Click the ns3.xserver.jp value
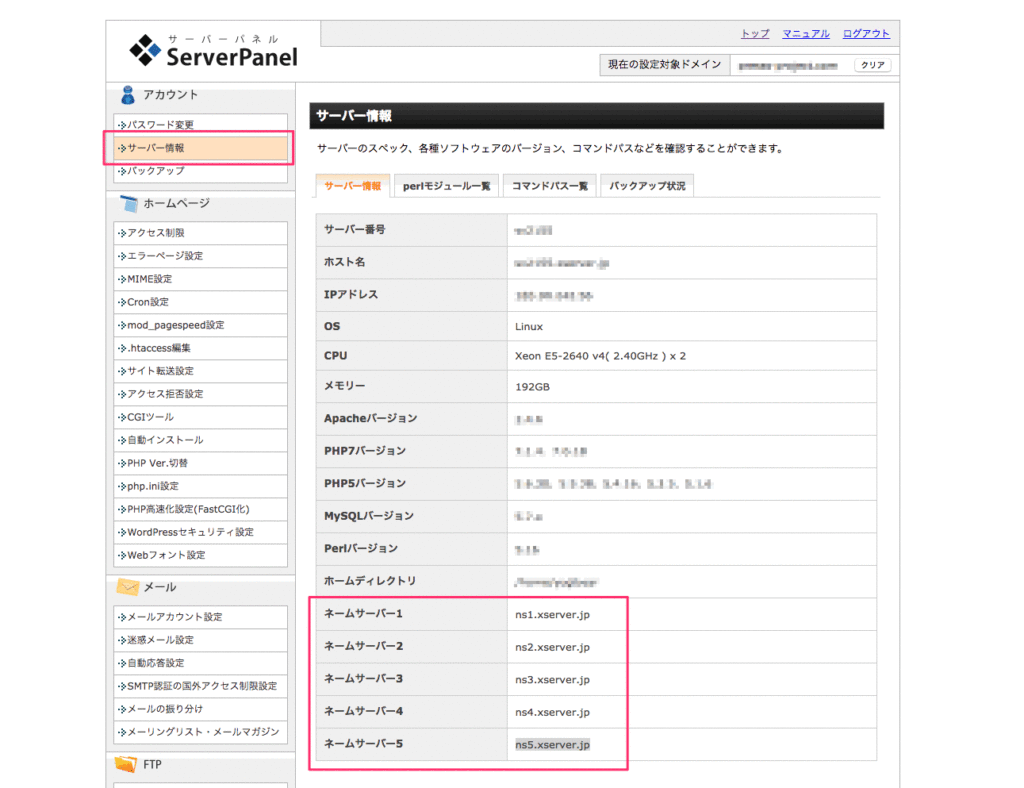 coord(552,680)
